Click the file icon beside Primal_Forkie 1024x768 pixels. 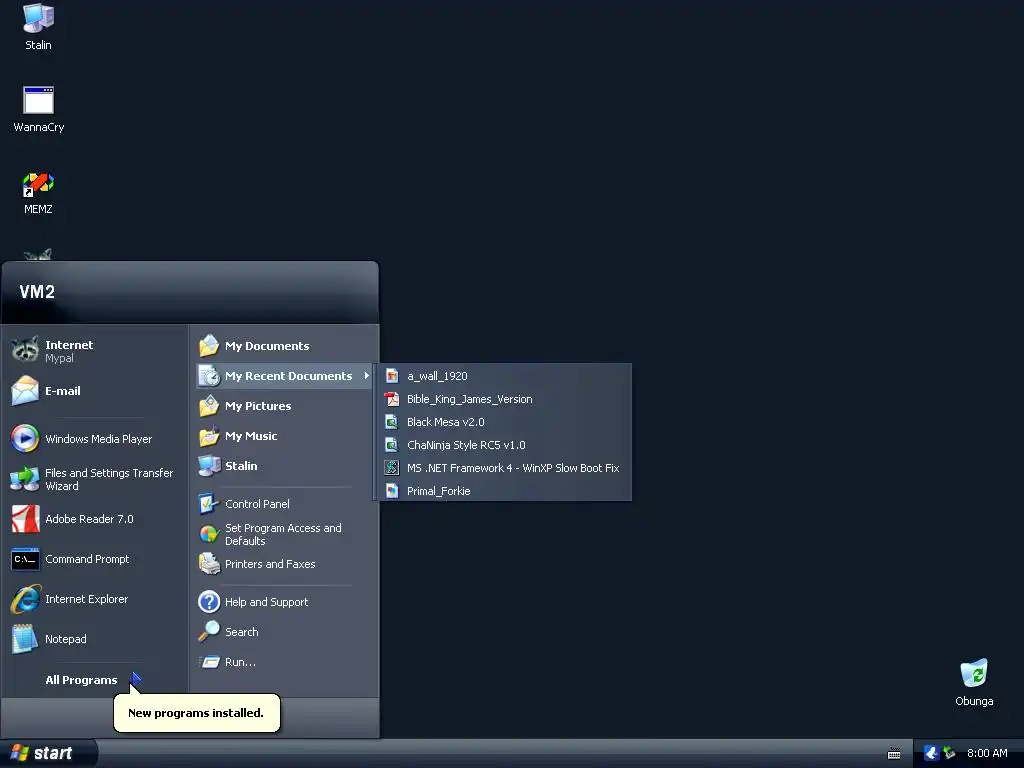tap(392, 490)
